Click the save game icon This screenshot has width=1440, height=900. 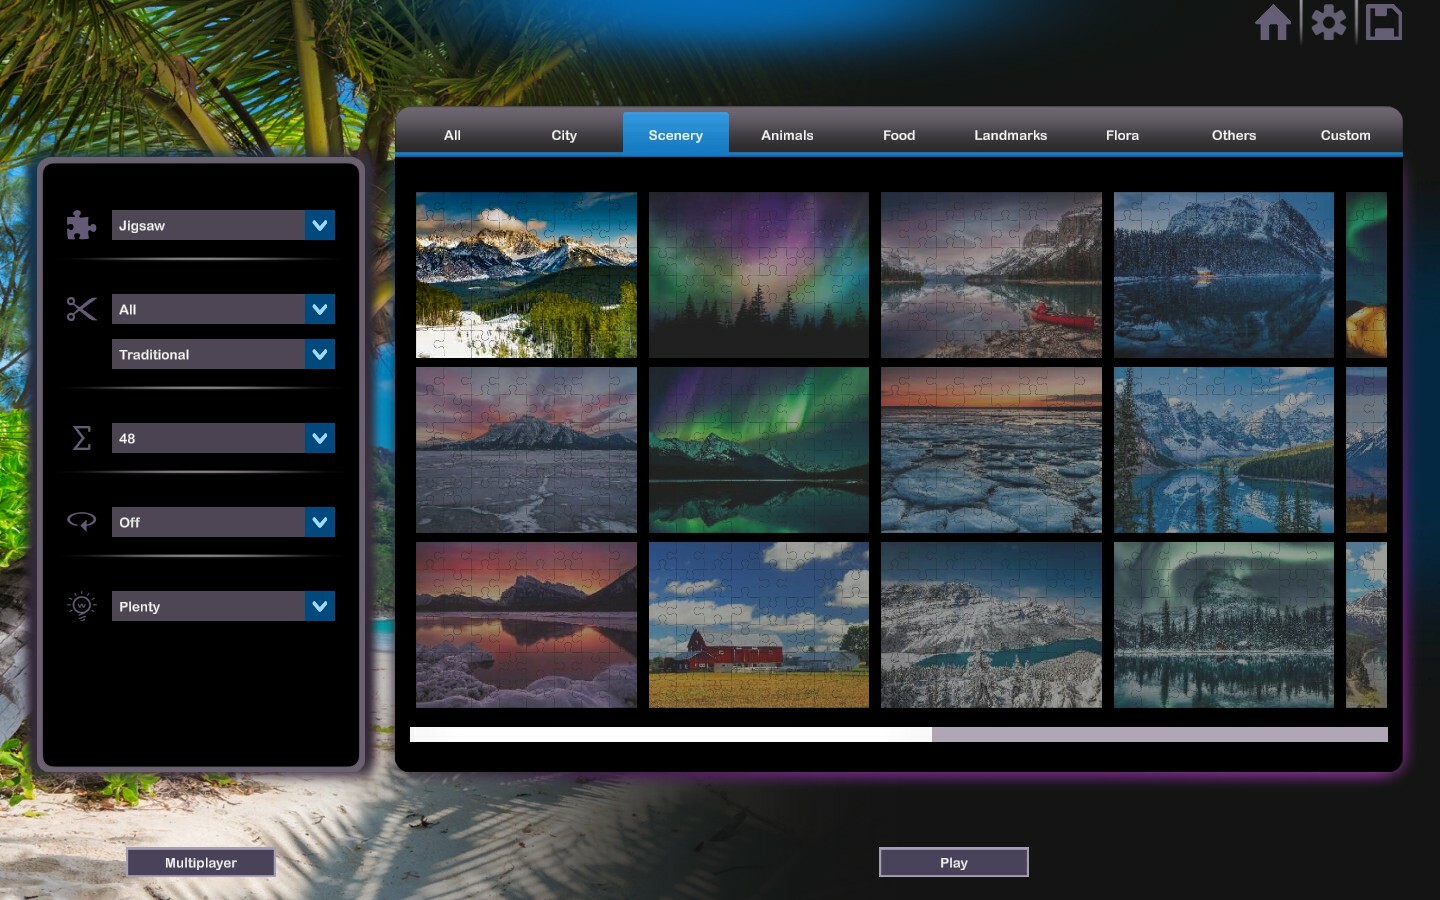coord(1384,22)
